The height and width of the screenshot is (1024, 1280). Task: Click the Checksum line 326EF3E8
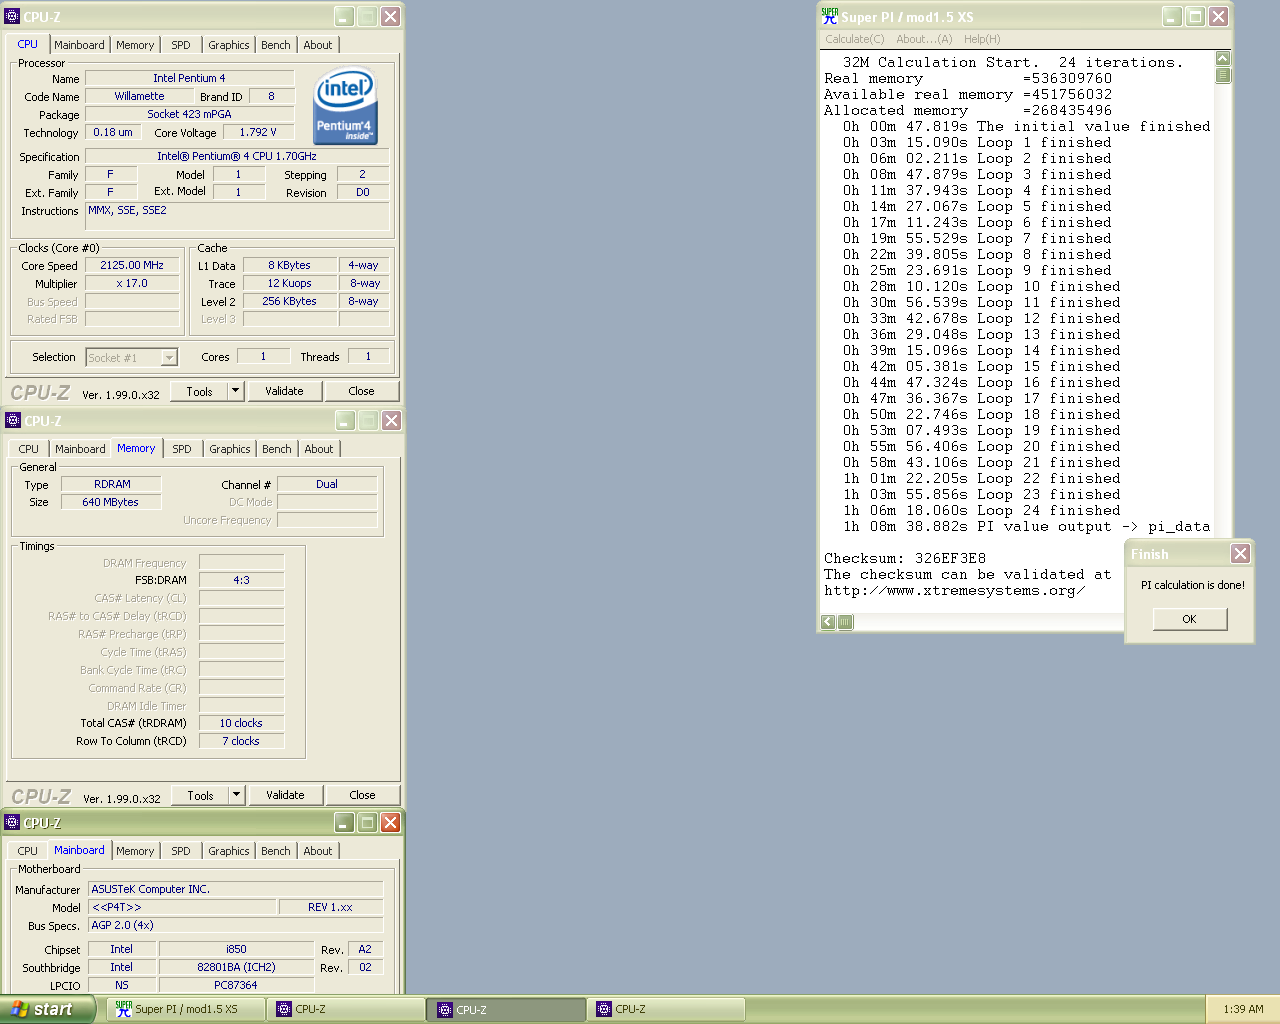coord(905,559)
